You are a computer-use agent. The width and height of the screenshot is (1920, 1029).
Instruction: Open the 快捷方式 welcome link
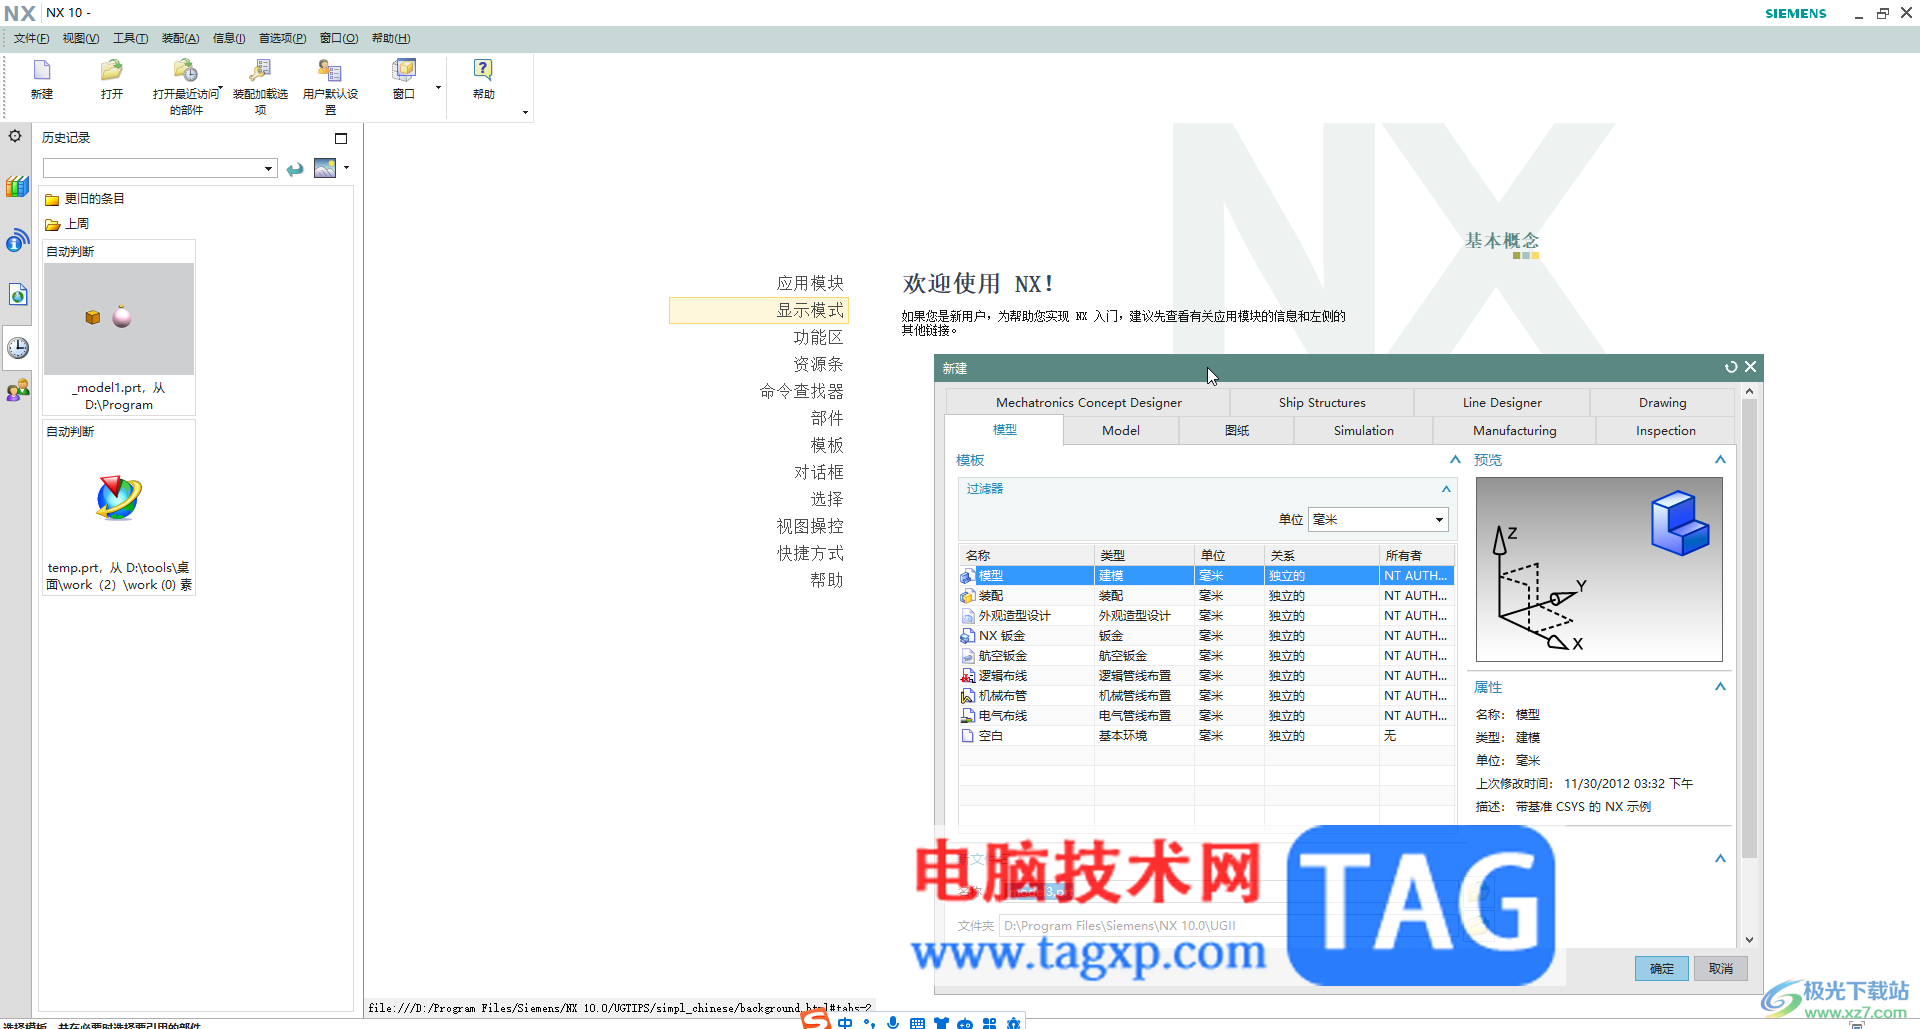pyautogui.click(x=810, y=553)
